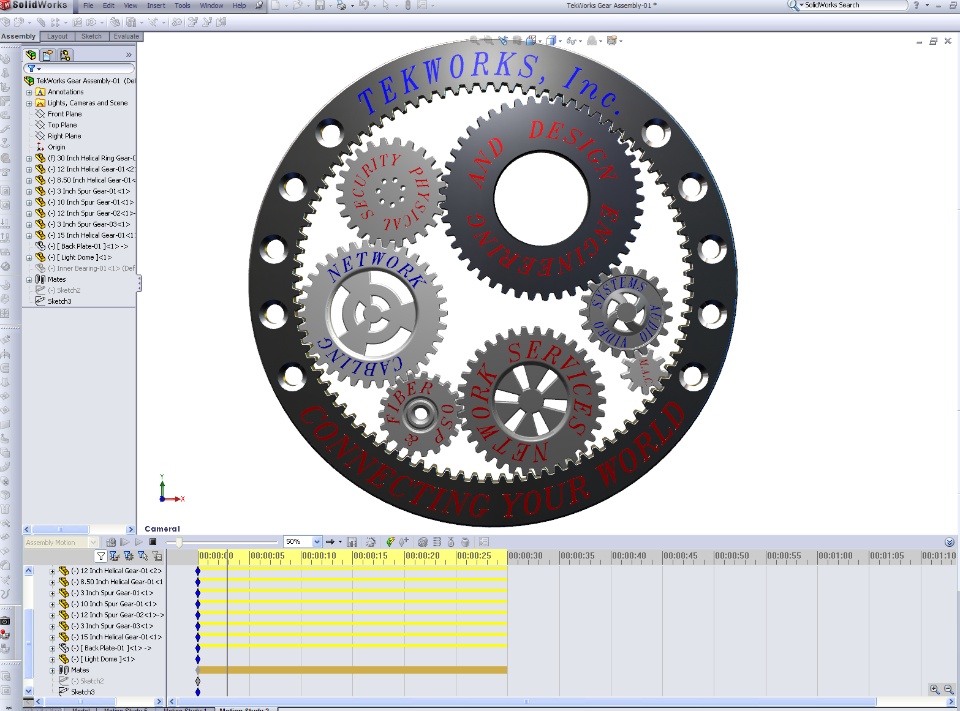This screenshot has height=711, width=960.
Task: Open the Edit menu
Action: [x=108, y=6]
